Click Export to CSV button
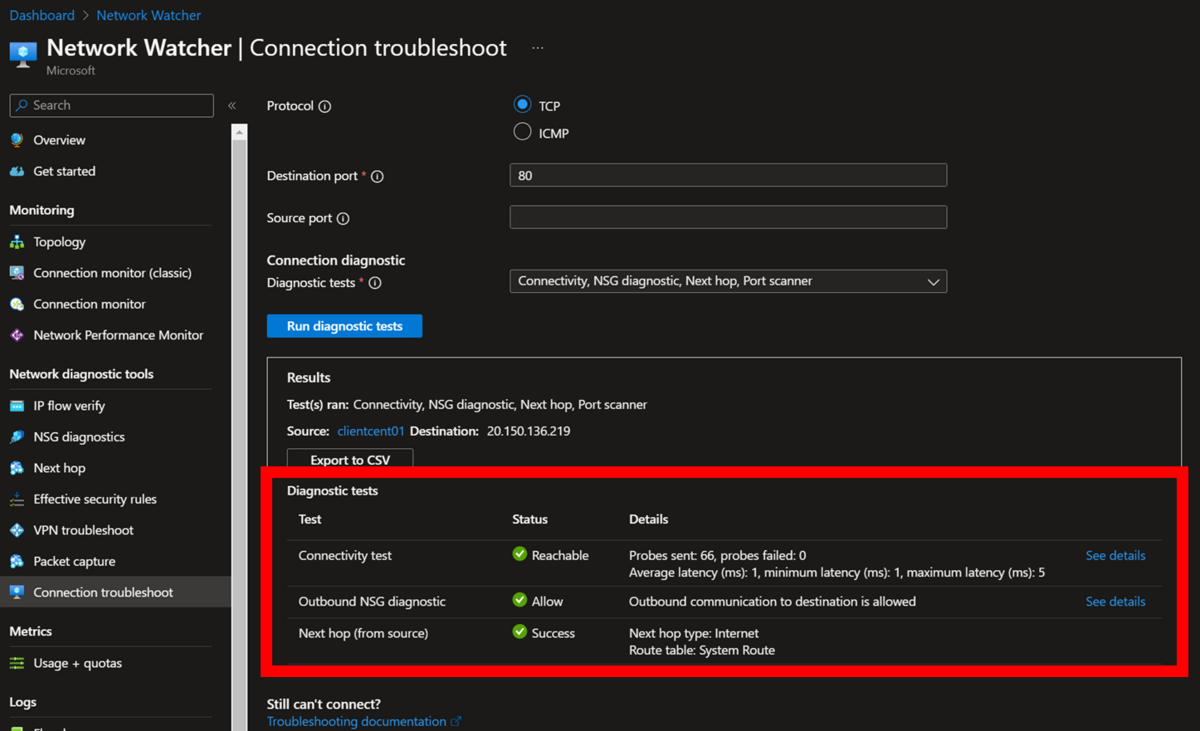1200x731 pixels. coord(350,459)
